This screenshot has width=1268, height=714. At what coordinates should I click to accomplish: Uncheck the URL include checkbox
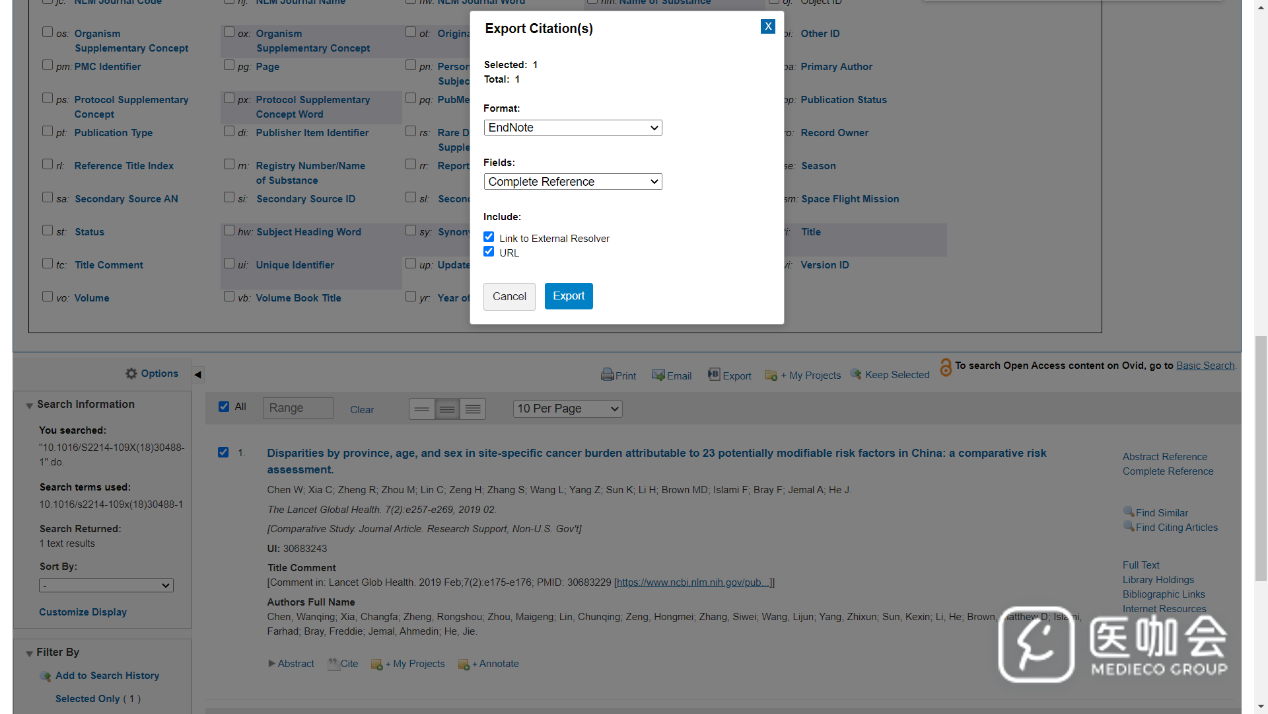click(489, 252)
